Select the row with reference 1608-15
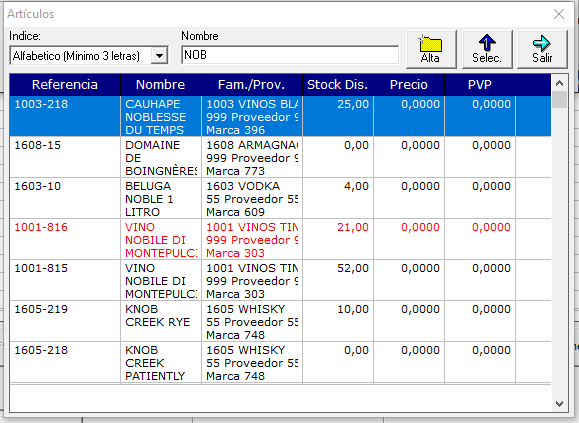The height and width of the screenshot is (423, 579). (x=280, y=157)
